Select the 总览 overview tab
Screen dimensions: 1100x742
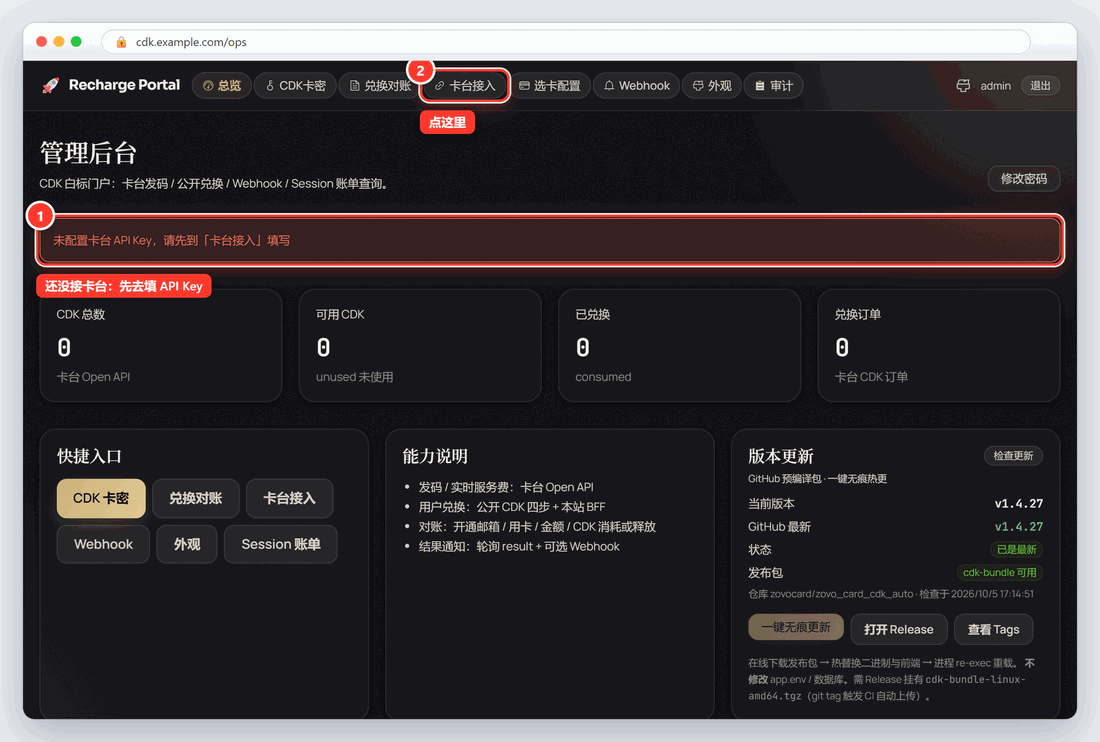tap(222, 86)
